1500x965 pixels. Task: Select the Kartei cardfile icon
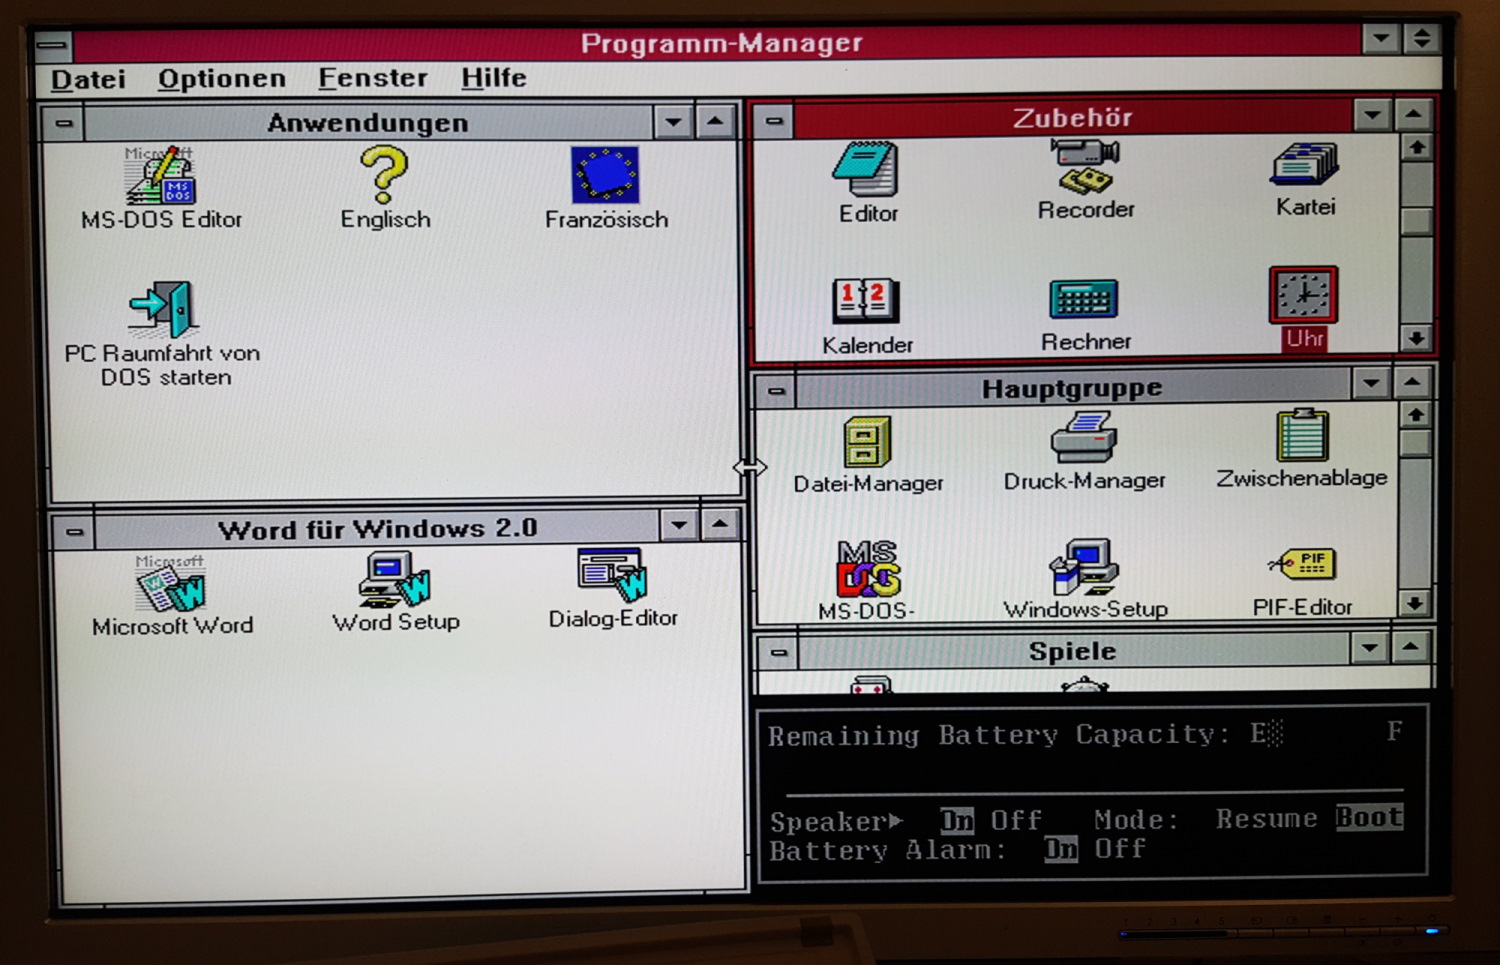click(1305, 165)
